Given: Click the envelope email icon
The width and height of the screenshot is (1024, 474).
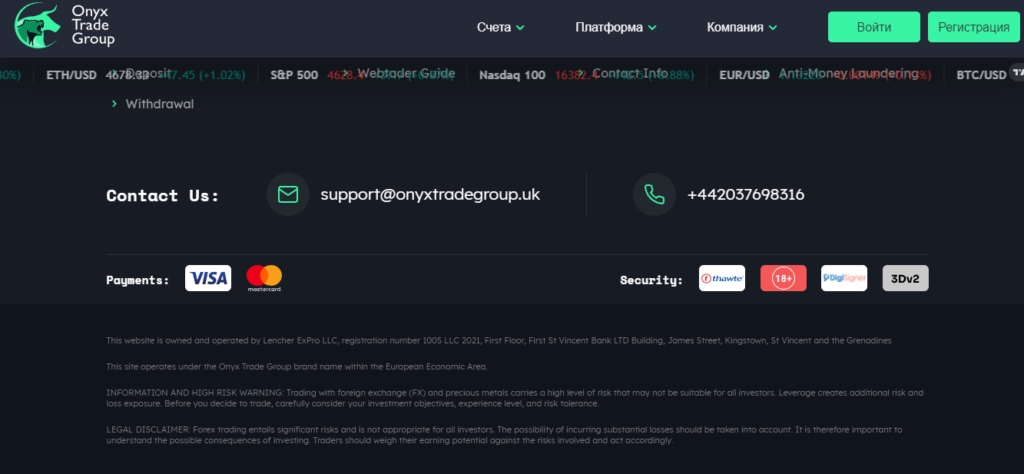Looking at the screenshot, I should [288, 195].
